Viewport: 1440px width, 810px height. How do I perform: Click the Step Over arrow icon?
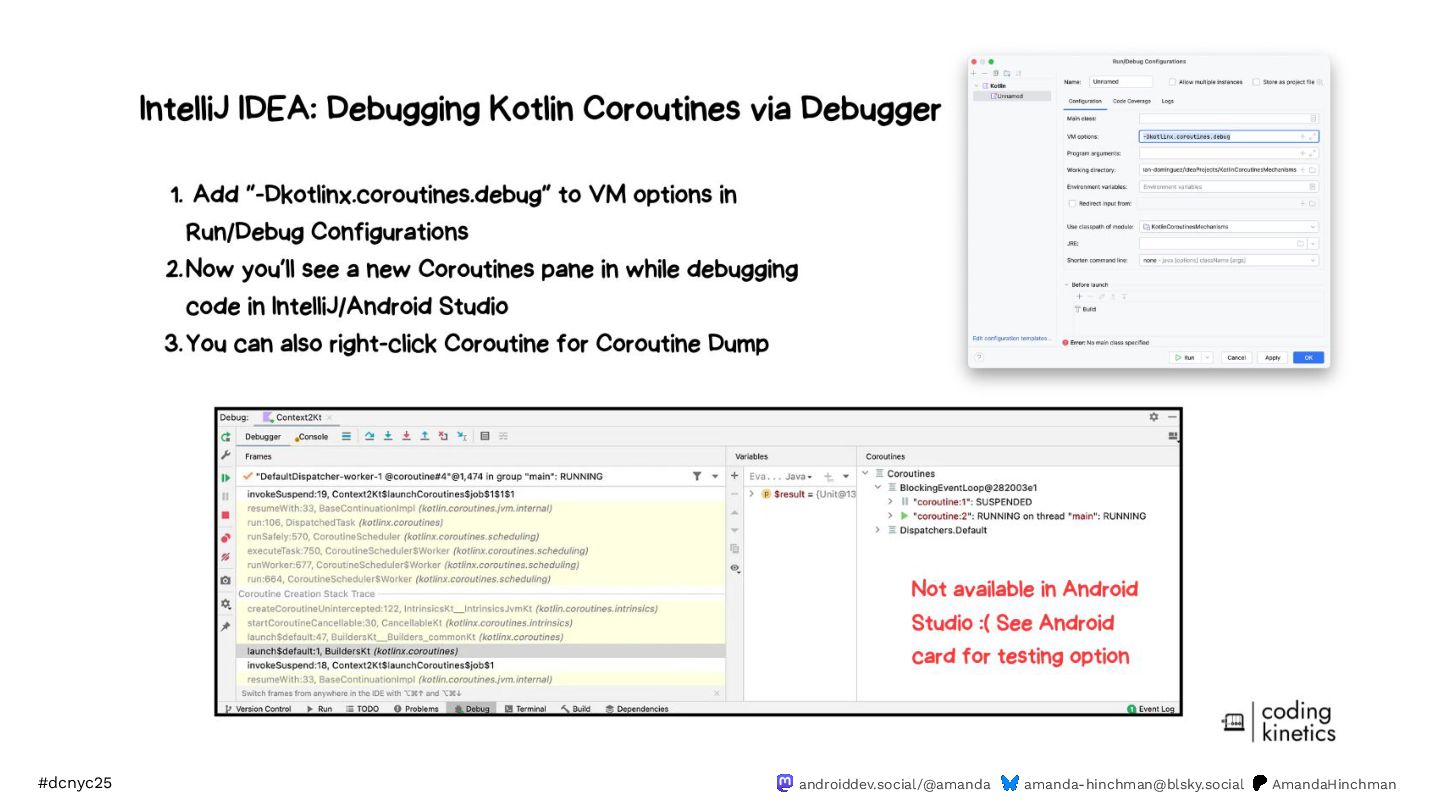pos(369,436)
